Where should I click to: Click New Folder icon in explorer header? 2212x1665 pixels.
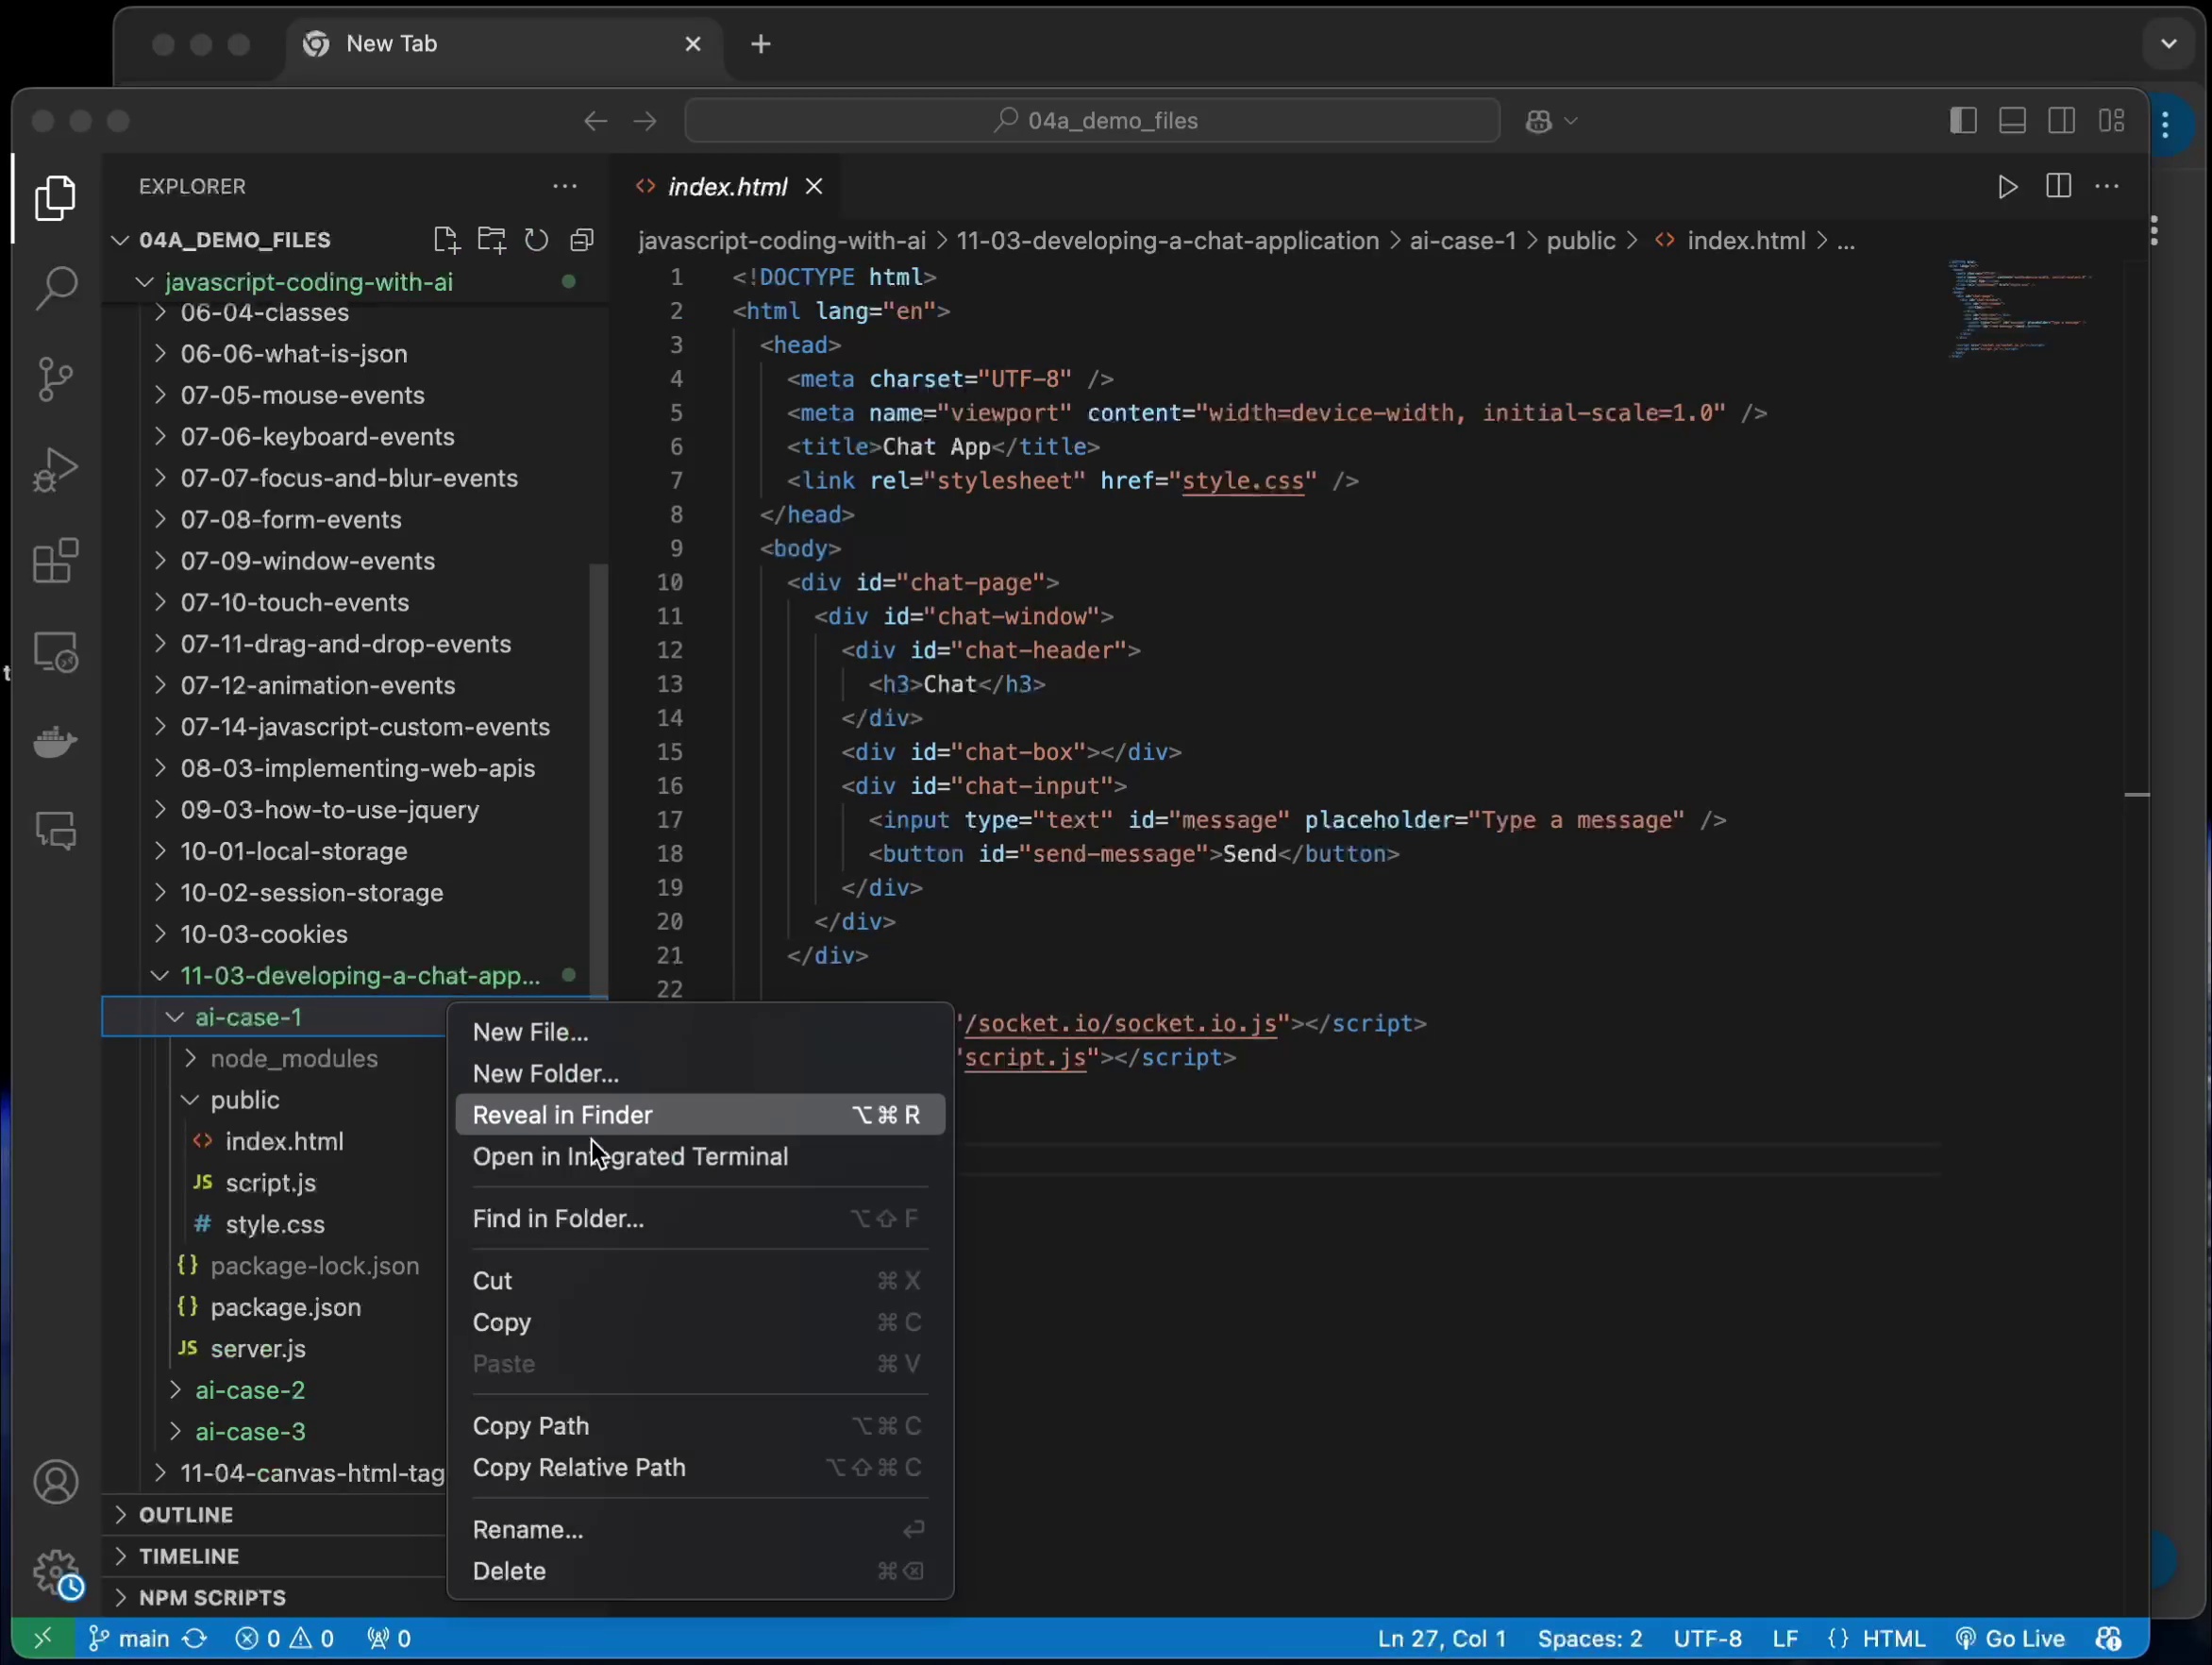[x=491, y=240]
